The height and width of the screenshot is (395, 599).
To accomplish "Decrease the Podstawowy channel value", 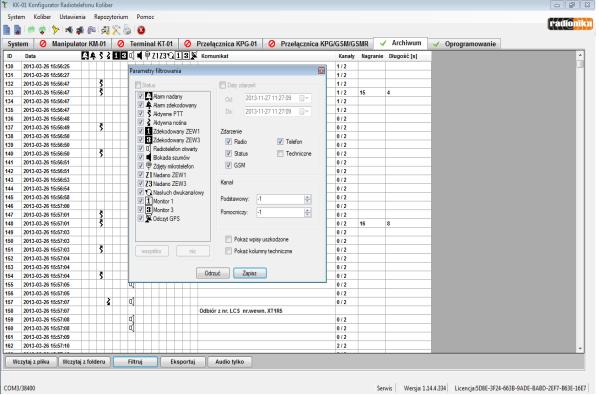I will tap(308, 202).
